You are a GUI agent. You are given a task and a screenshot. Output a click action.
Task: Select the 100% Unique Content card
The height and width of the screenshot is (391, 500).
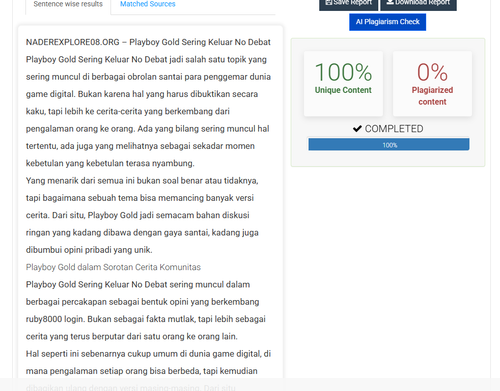point(343,84)
